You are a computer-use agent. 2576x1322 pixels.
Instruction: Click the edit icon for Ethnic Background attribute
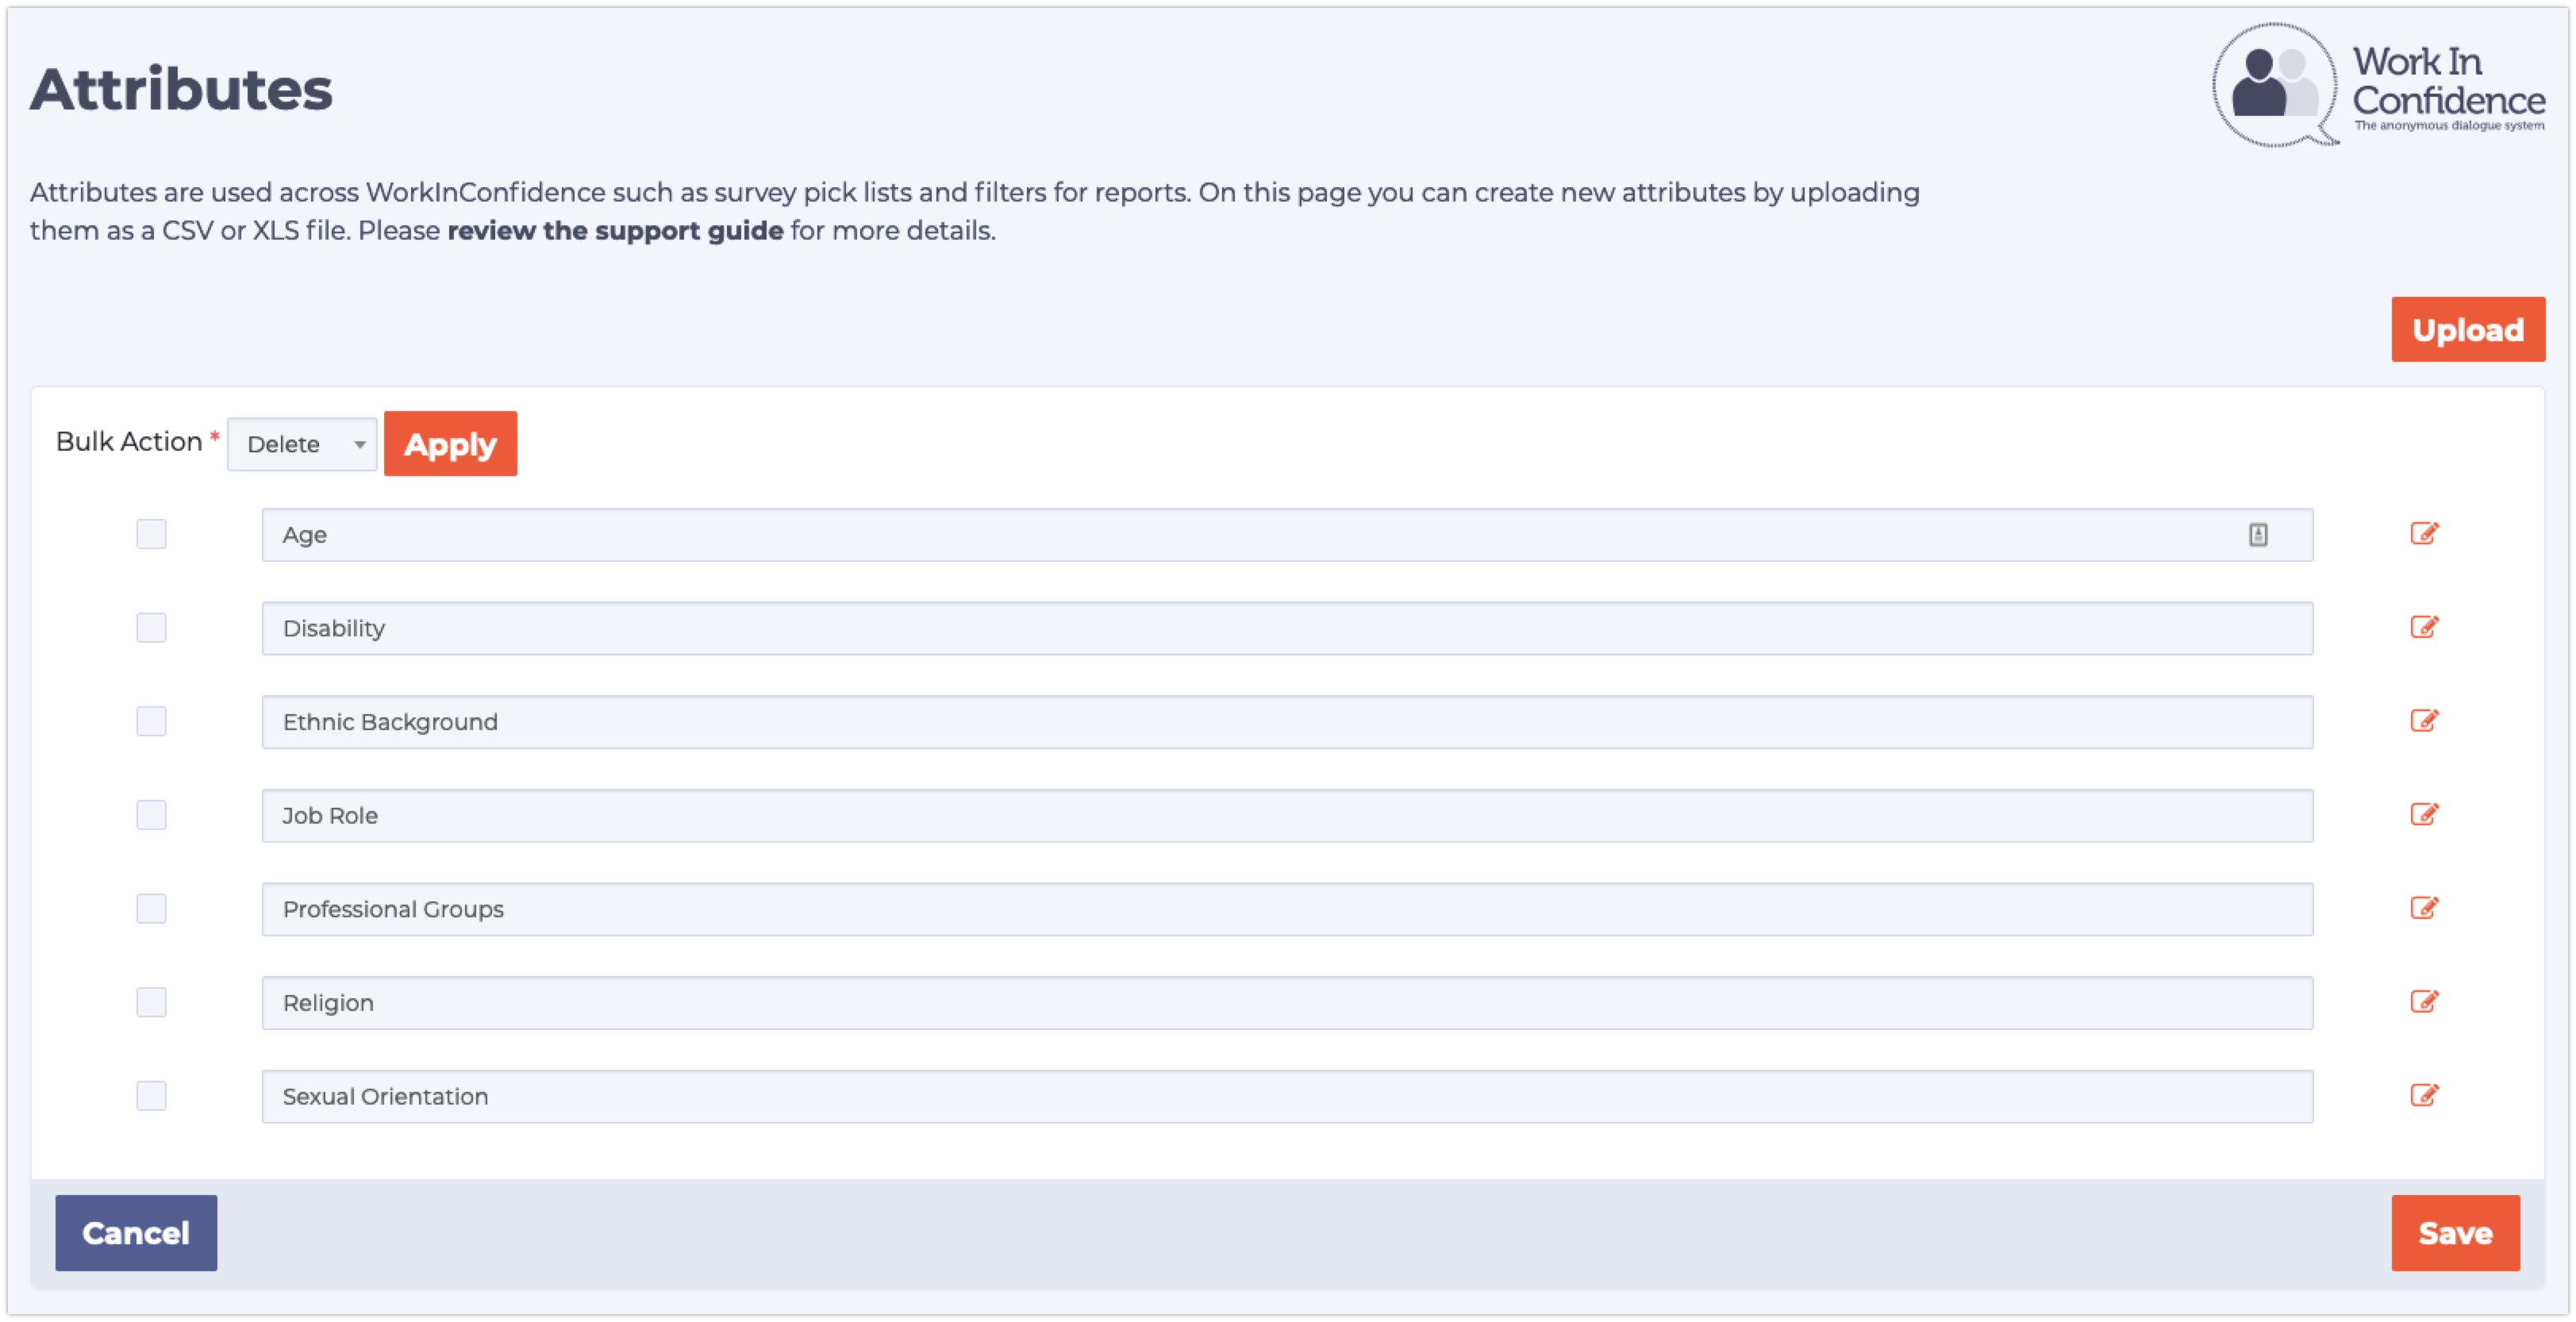[2423, 720]
